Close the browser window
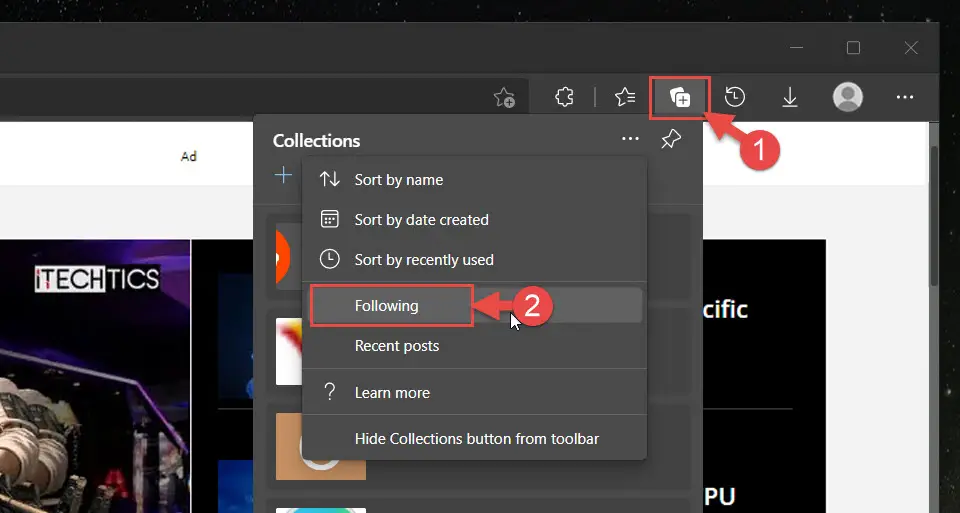Screen dimensions: 960x513 911,48
